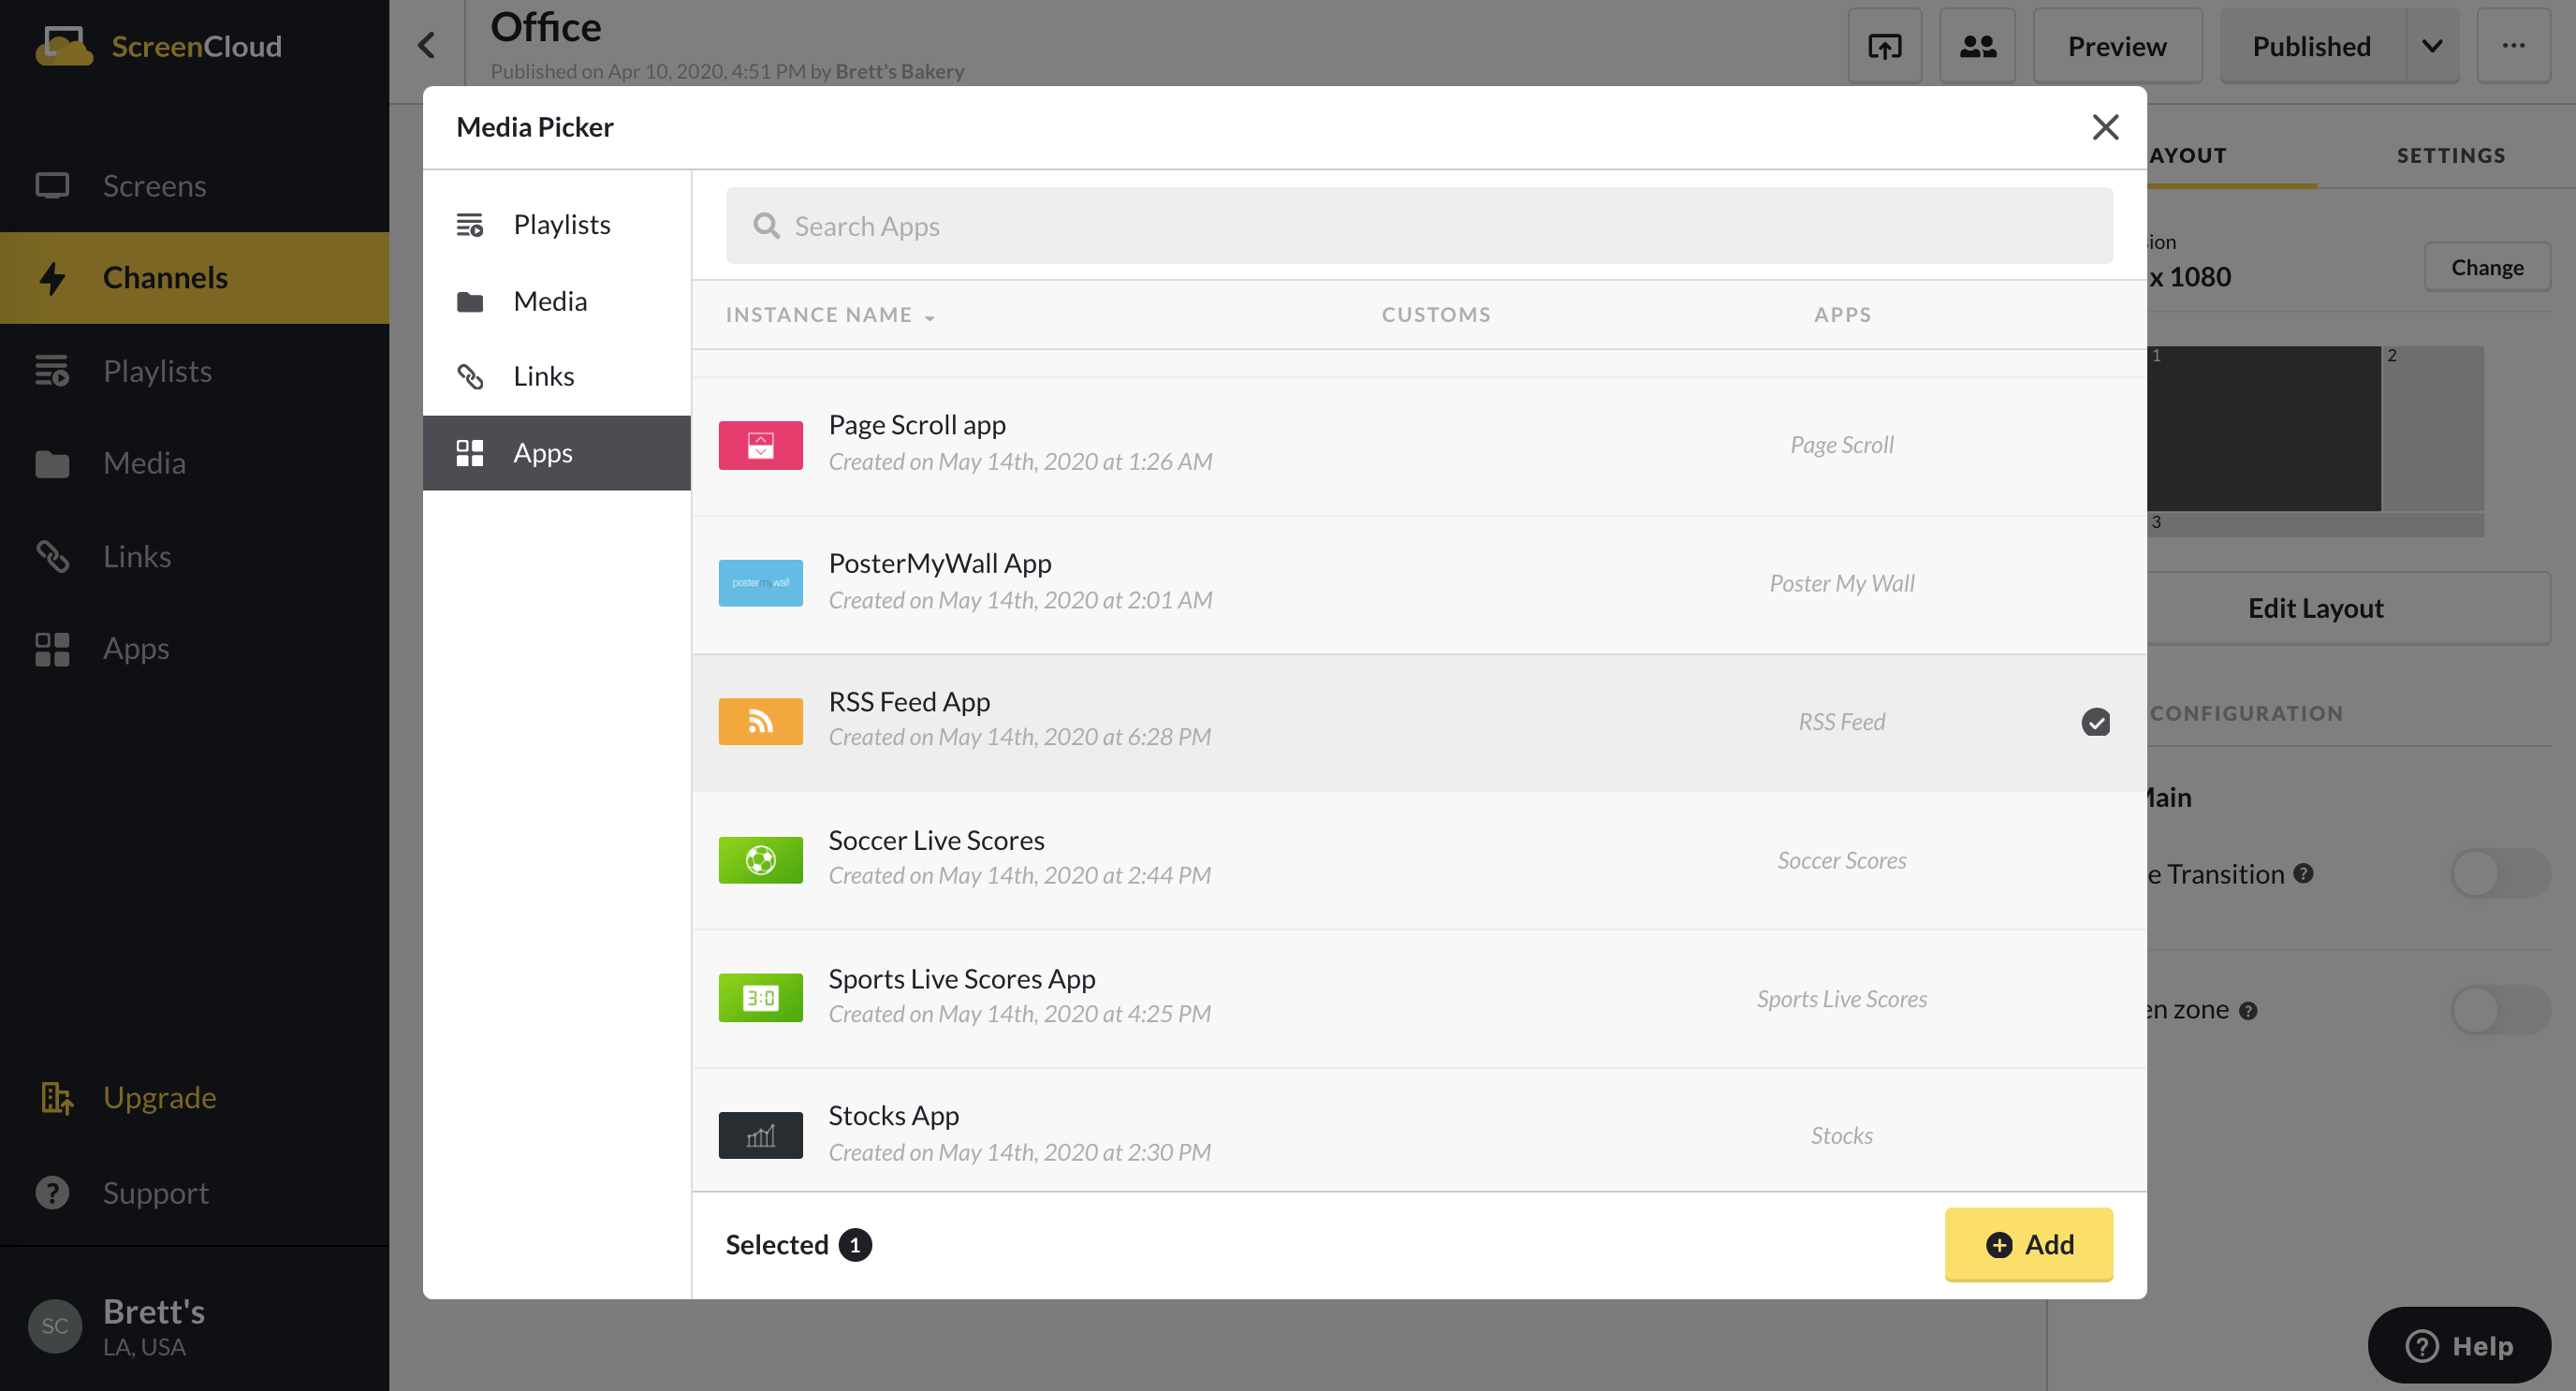Click the Media icon in sidebar
Image resolution: width=2576 pixels, height=1391 pixels.
(51, 462)
